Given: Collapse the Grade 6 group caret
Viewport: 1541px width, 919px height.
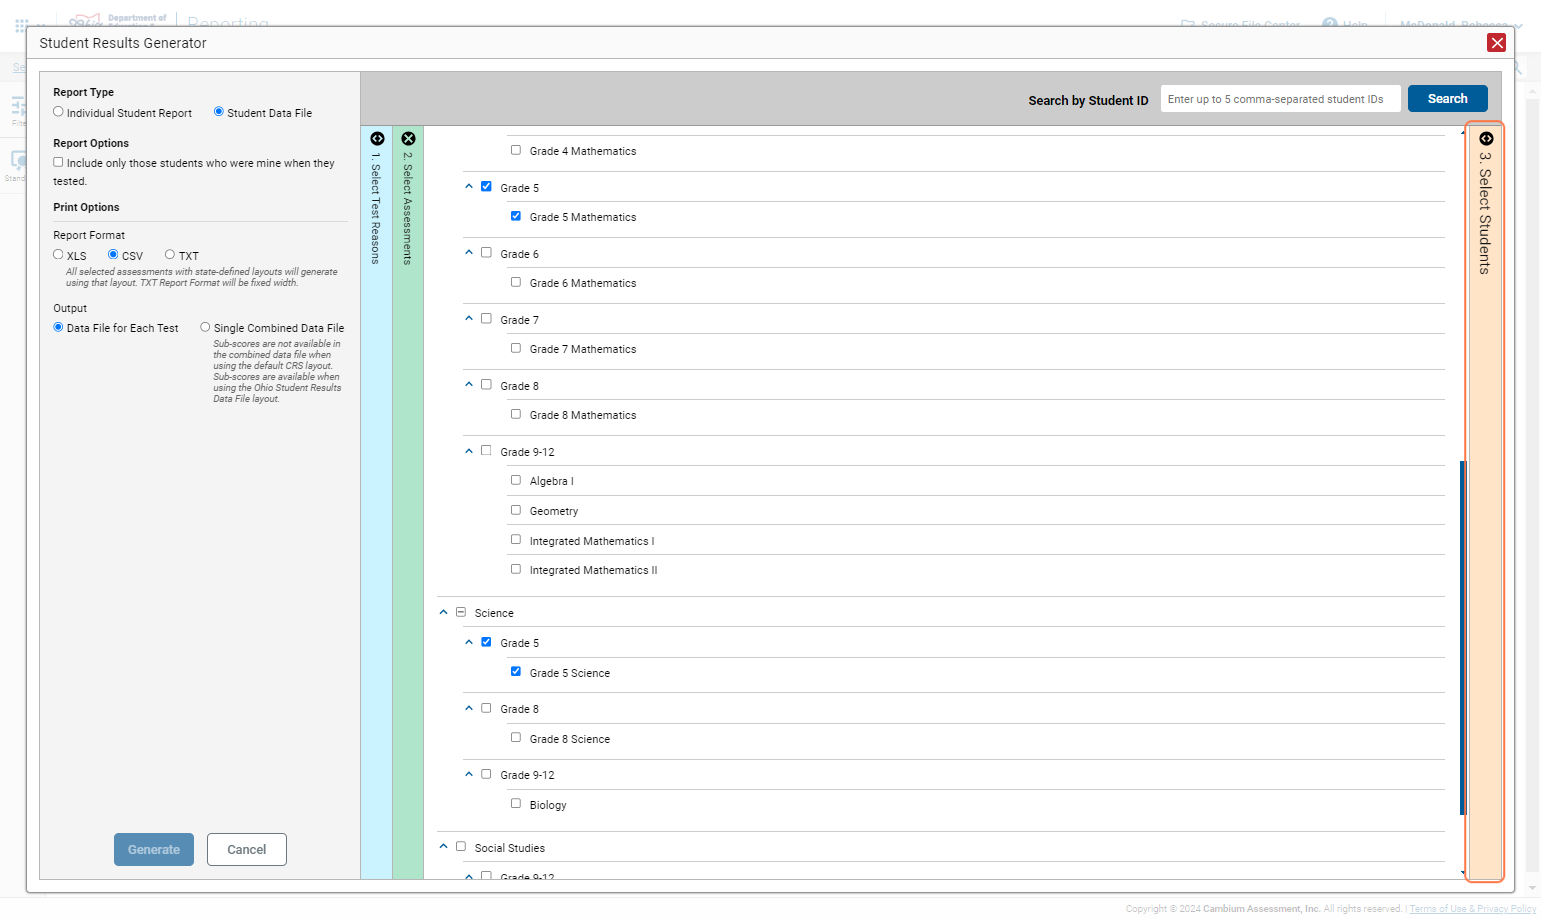Looking at the screenshot, I should (x=469, y=253).
